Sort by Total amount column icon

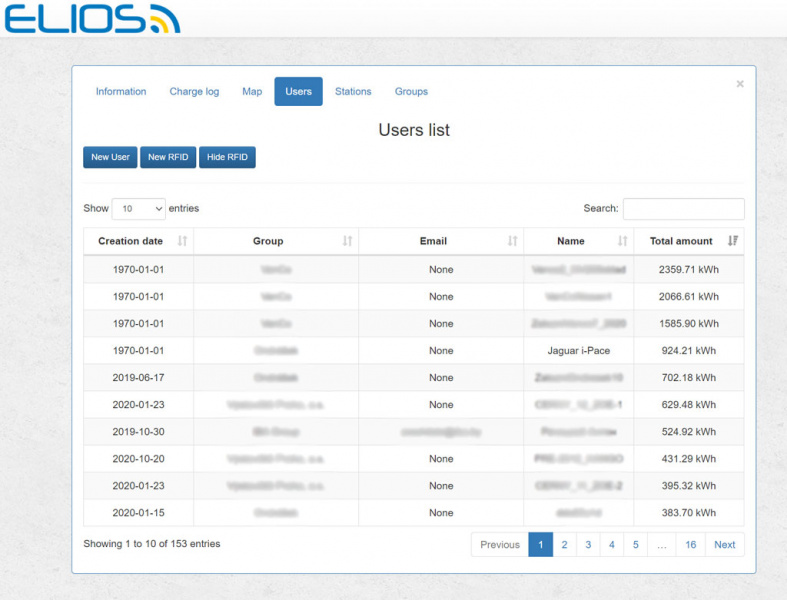click(733, 241)
